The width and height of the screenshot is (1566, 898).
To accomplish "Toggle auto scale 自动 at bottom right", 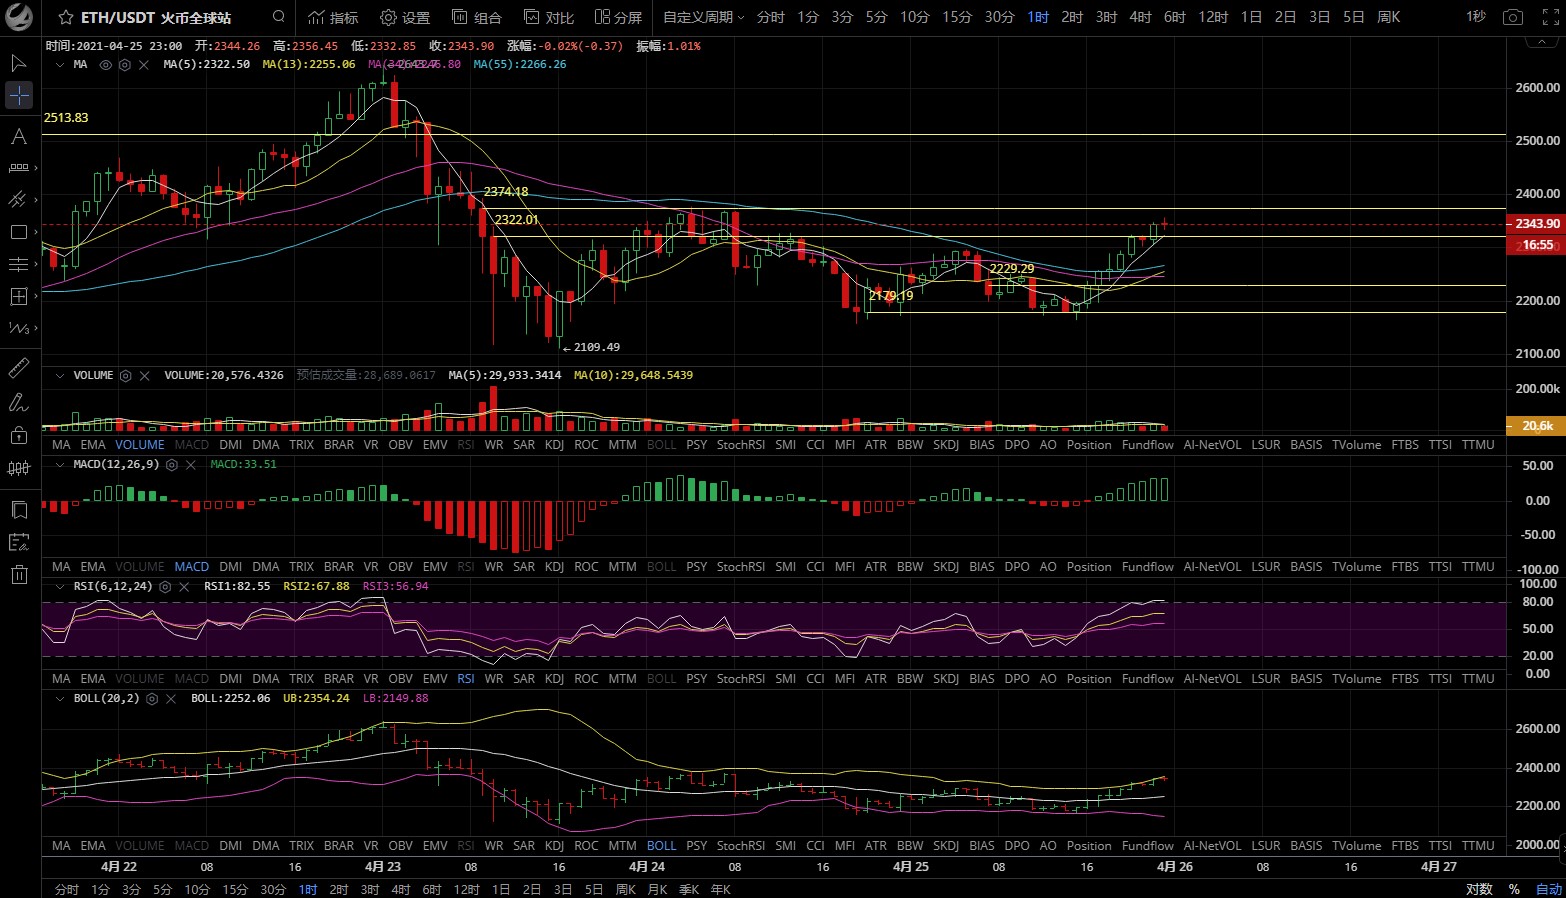I will click(1548, 889).
